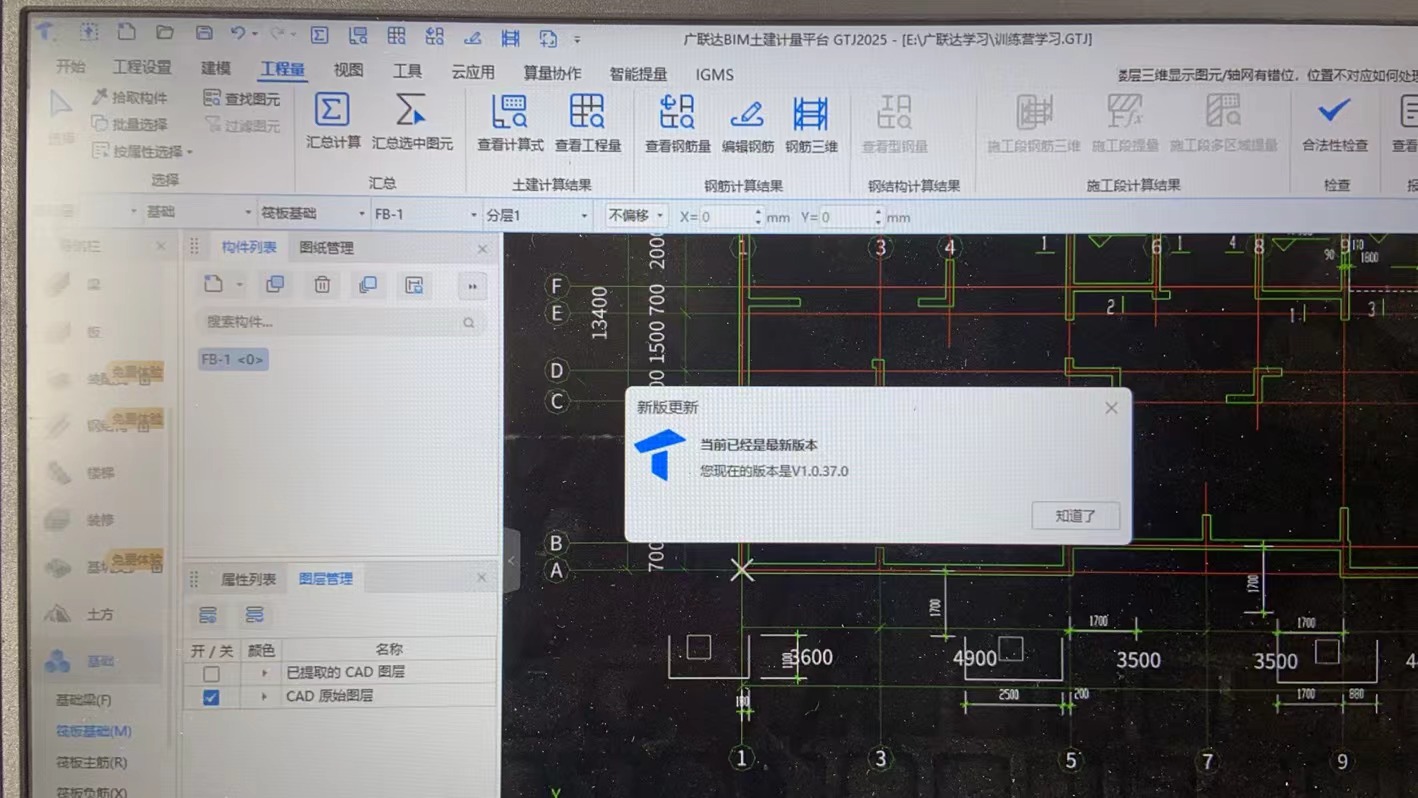
Task: Click the rebar 3D icon in quick access bar
Action: [x=511, y=38]
